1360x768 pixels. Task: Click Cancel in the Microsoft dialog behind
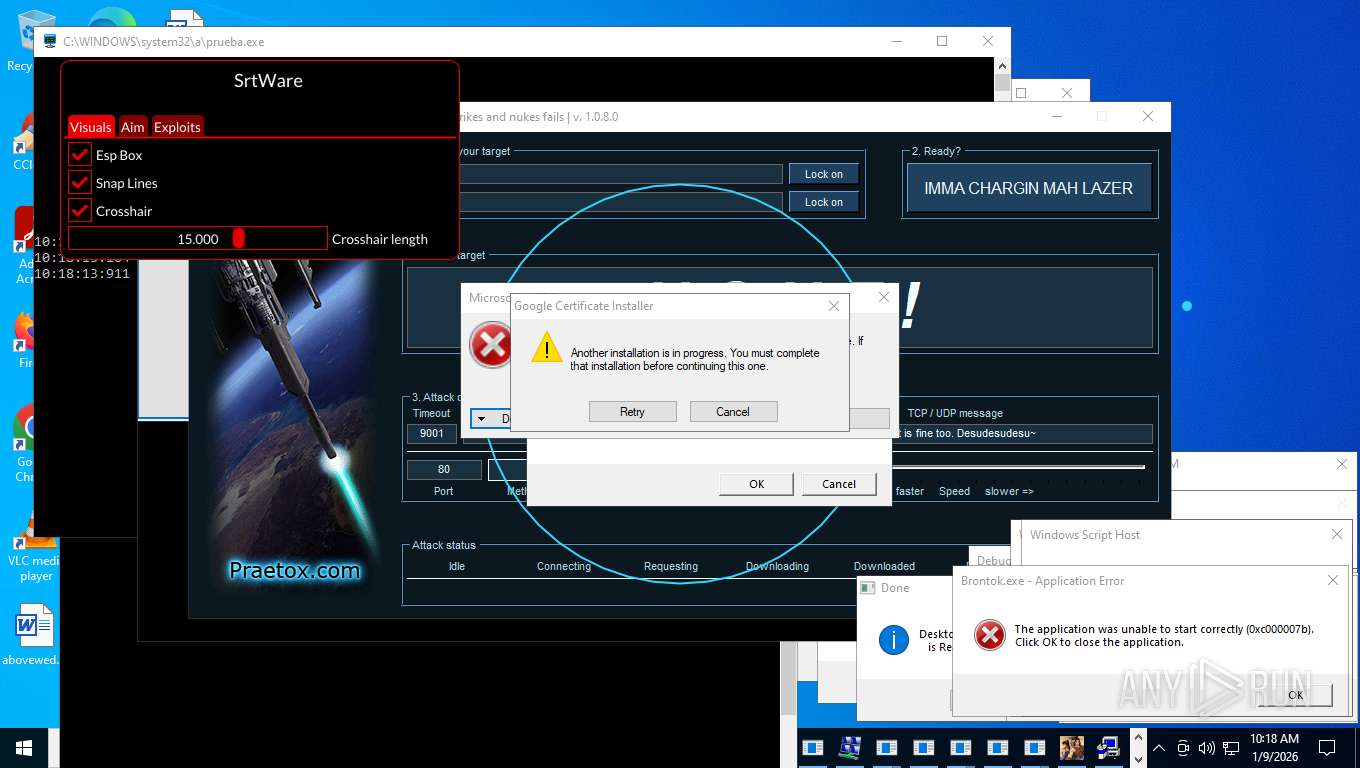pos(839,484)
